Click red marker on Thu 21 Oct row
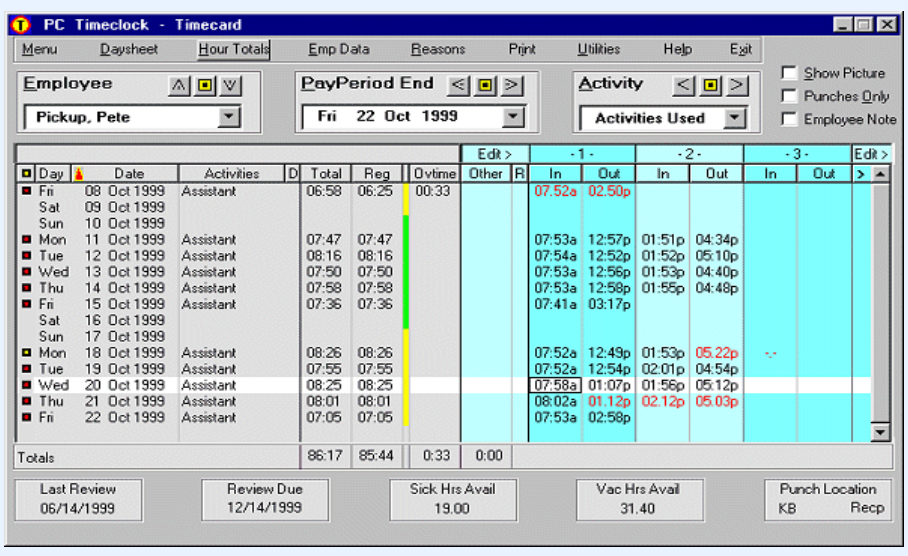Image resolution: width=908 pixels, height=556 pixels. pyautogui.click(x=27, y=401)
